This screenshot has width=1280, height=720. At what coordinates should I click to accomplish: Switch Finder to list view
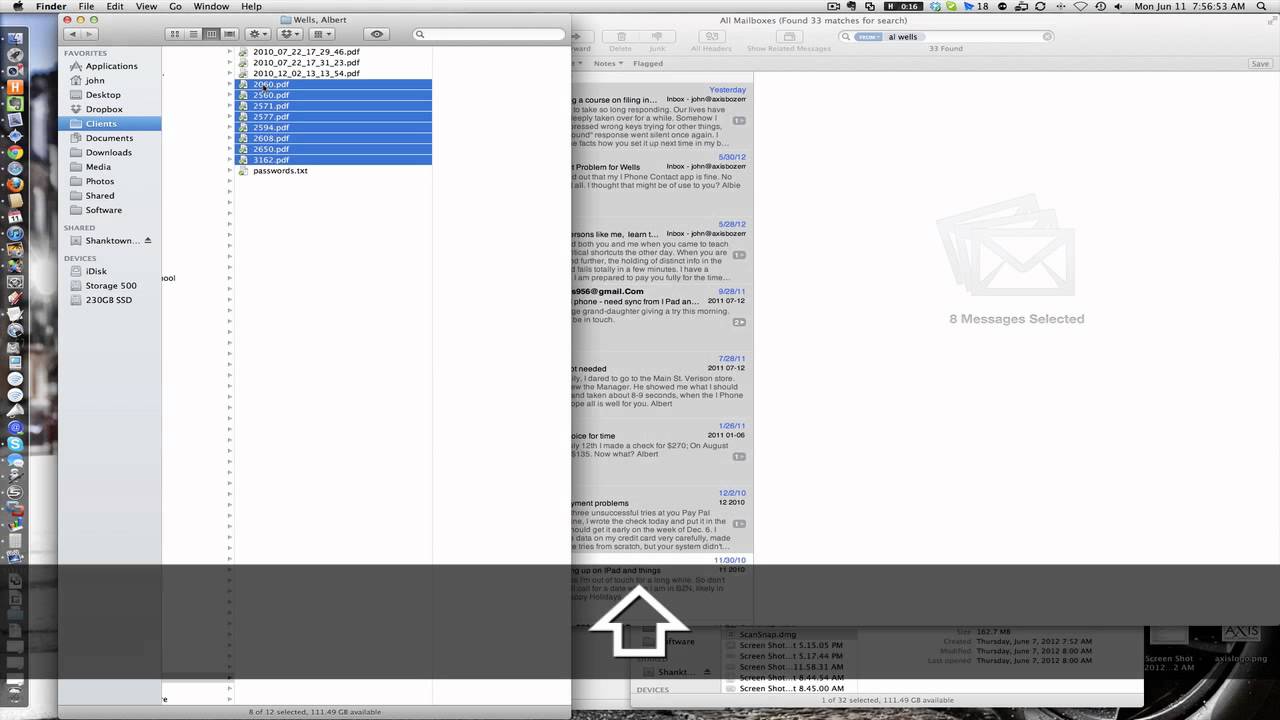(x=193, y=34)
